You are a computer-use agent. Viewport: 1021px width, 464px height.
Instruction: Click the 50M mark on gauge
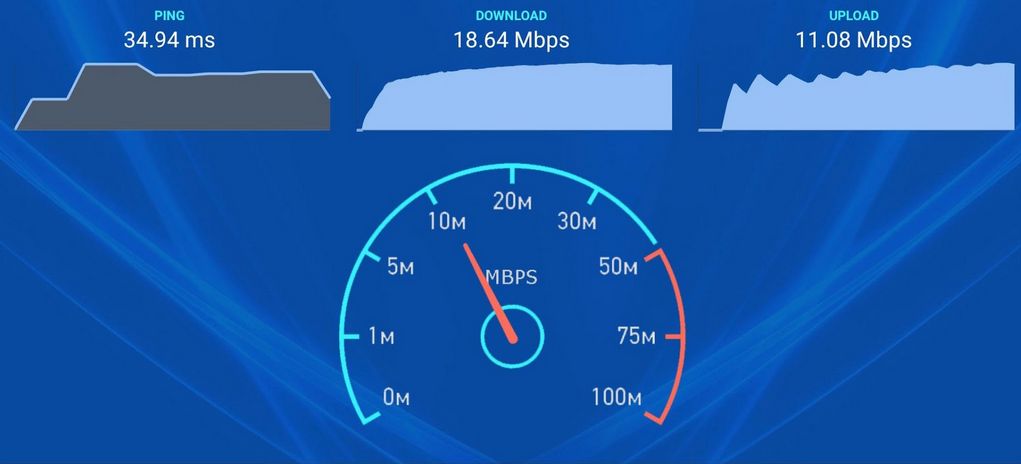[x=618, y=266]
